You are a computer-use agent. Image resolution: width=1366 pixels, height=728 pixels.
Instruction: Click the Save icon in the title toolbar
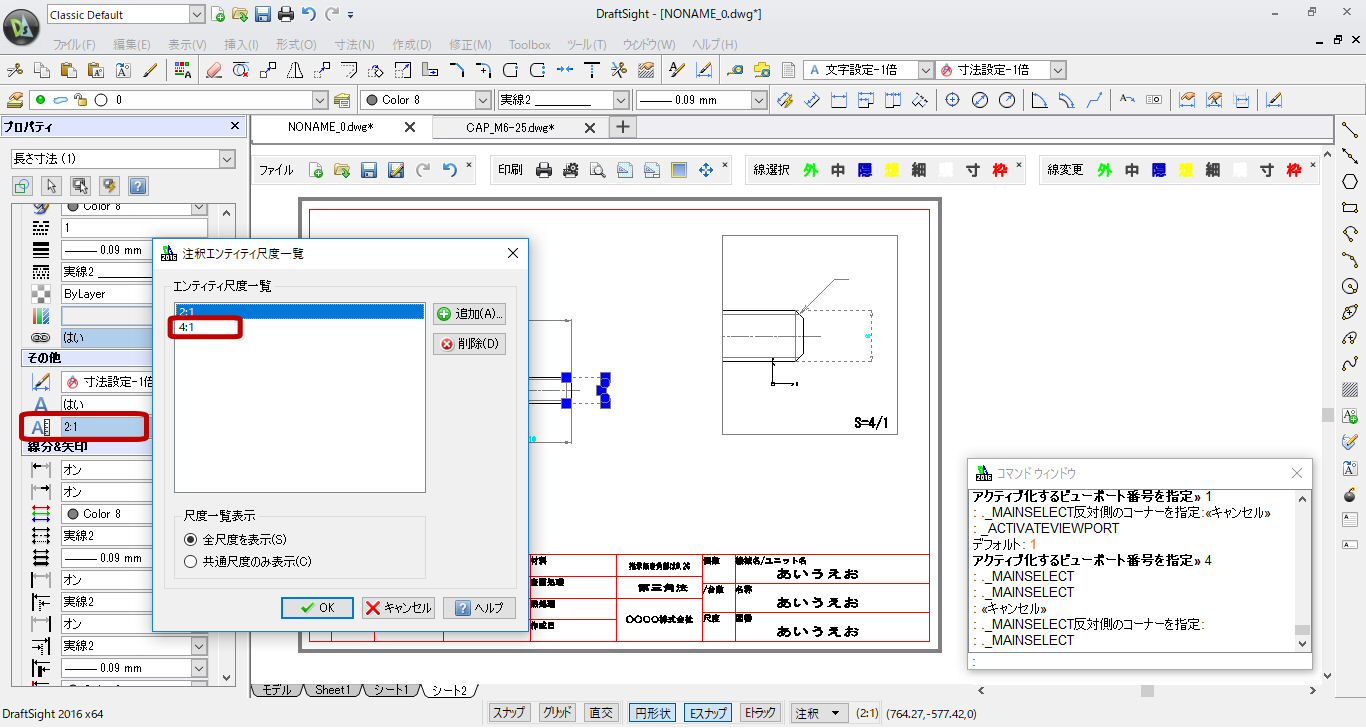262,14
